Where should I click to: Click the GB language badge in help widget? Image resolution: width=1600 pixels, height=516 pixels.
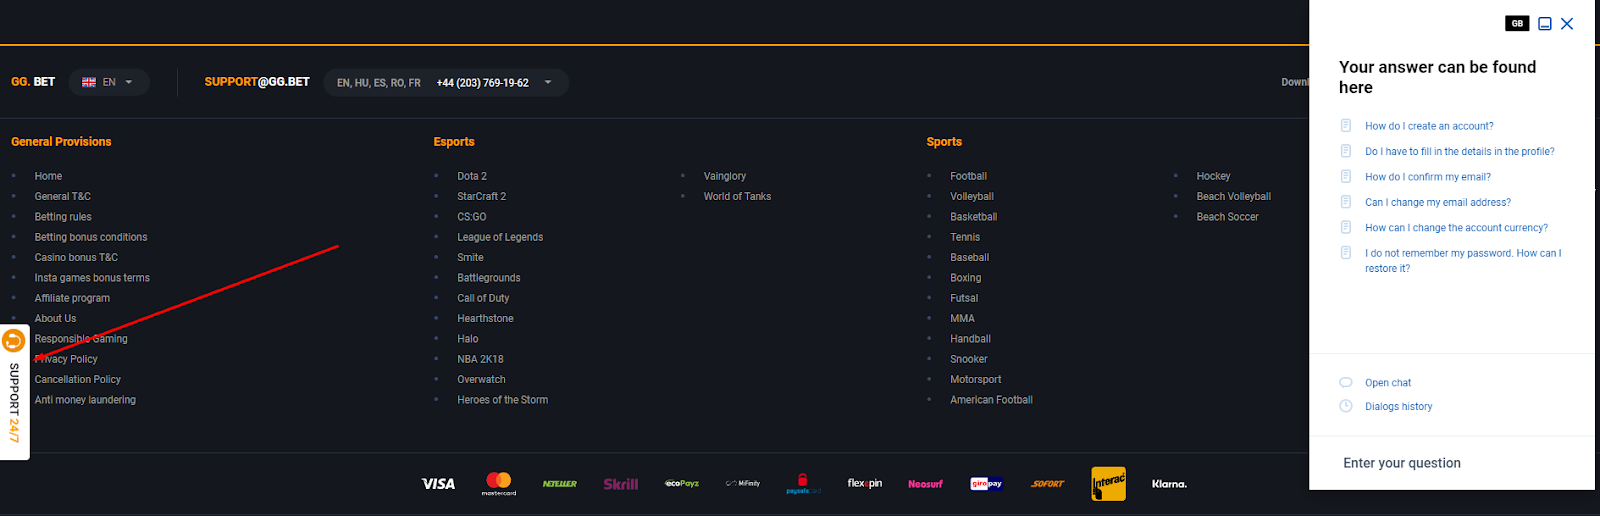tap(1517, 24)
